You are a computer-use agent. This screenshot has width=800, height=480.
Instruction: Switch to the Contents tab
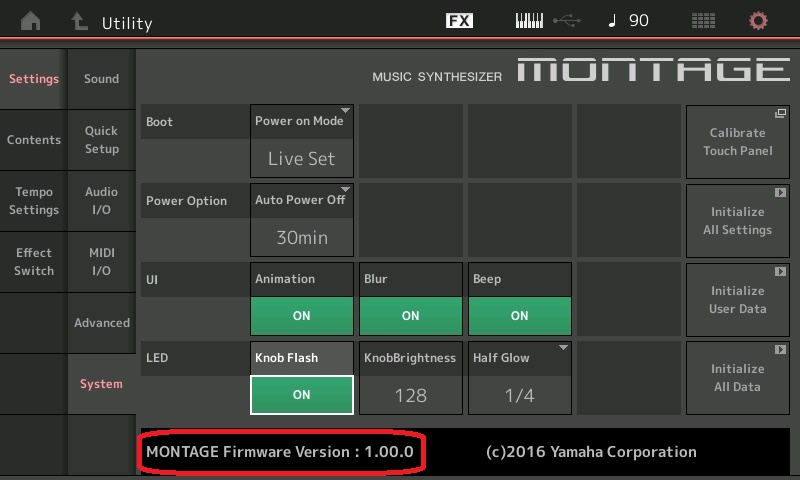click(x=34, y=140)
